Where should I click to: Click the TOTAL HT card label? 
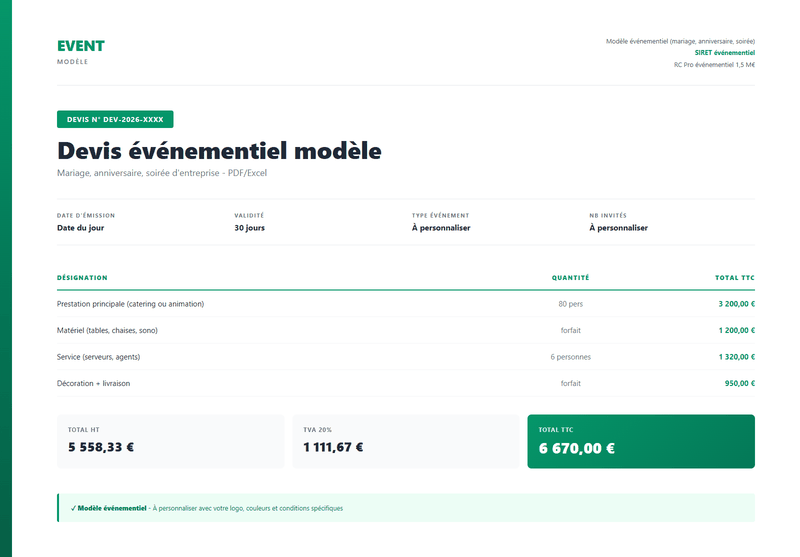click(84, 430)
